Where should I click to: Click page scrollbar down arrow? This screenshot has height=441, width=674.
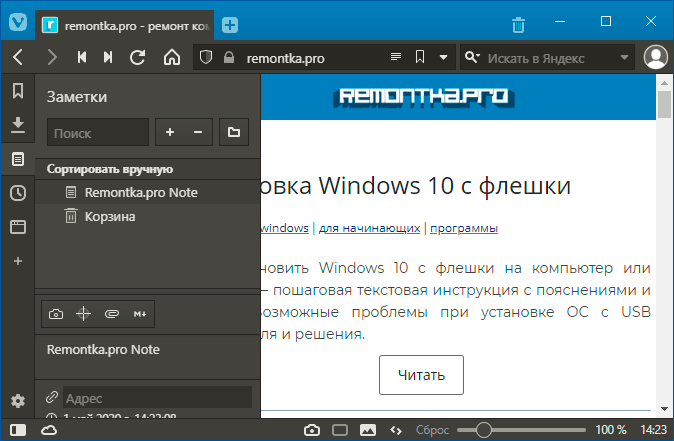[x=664, y=409]
